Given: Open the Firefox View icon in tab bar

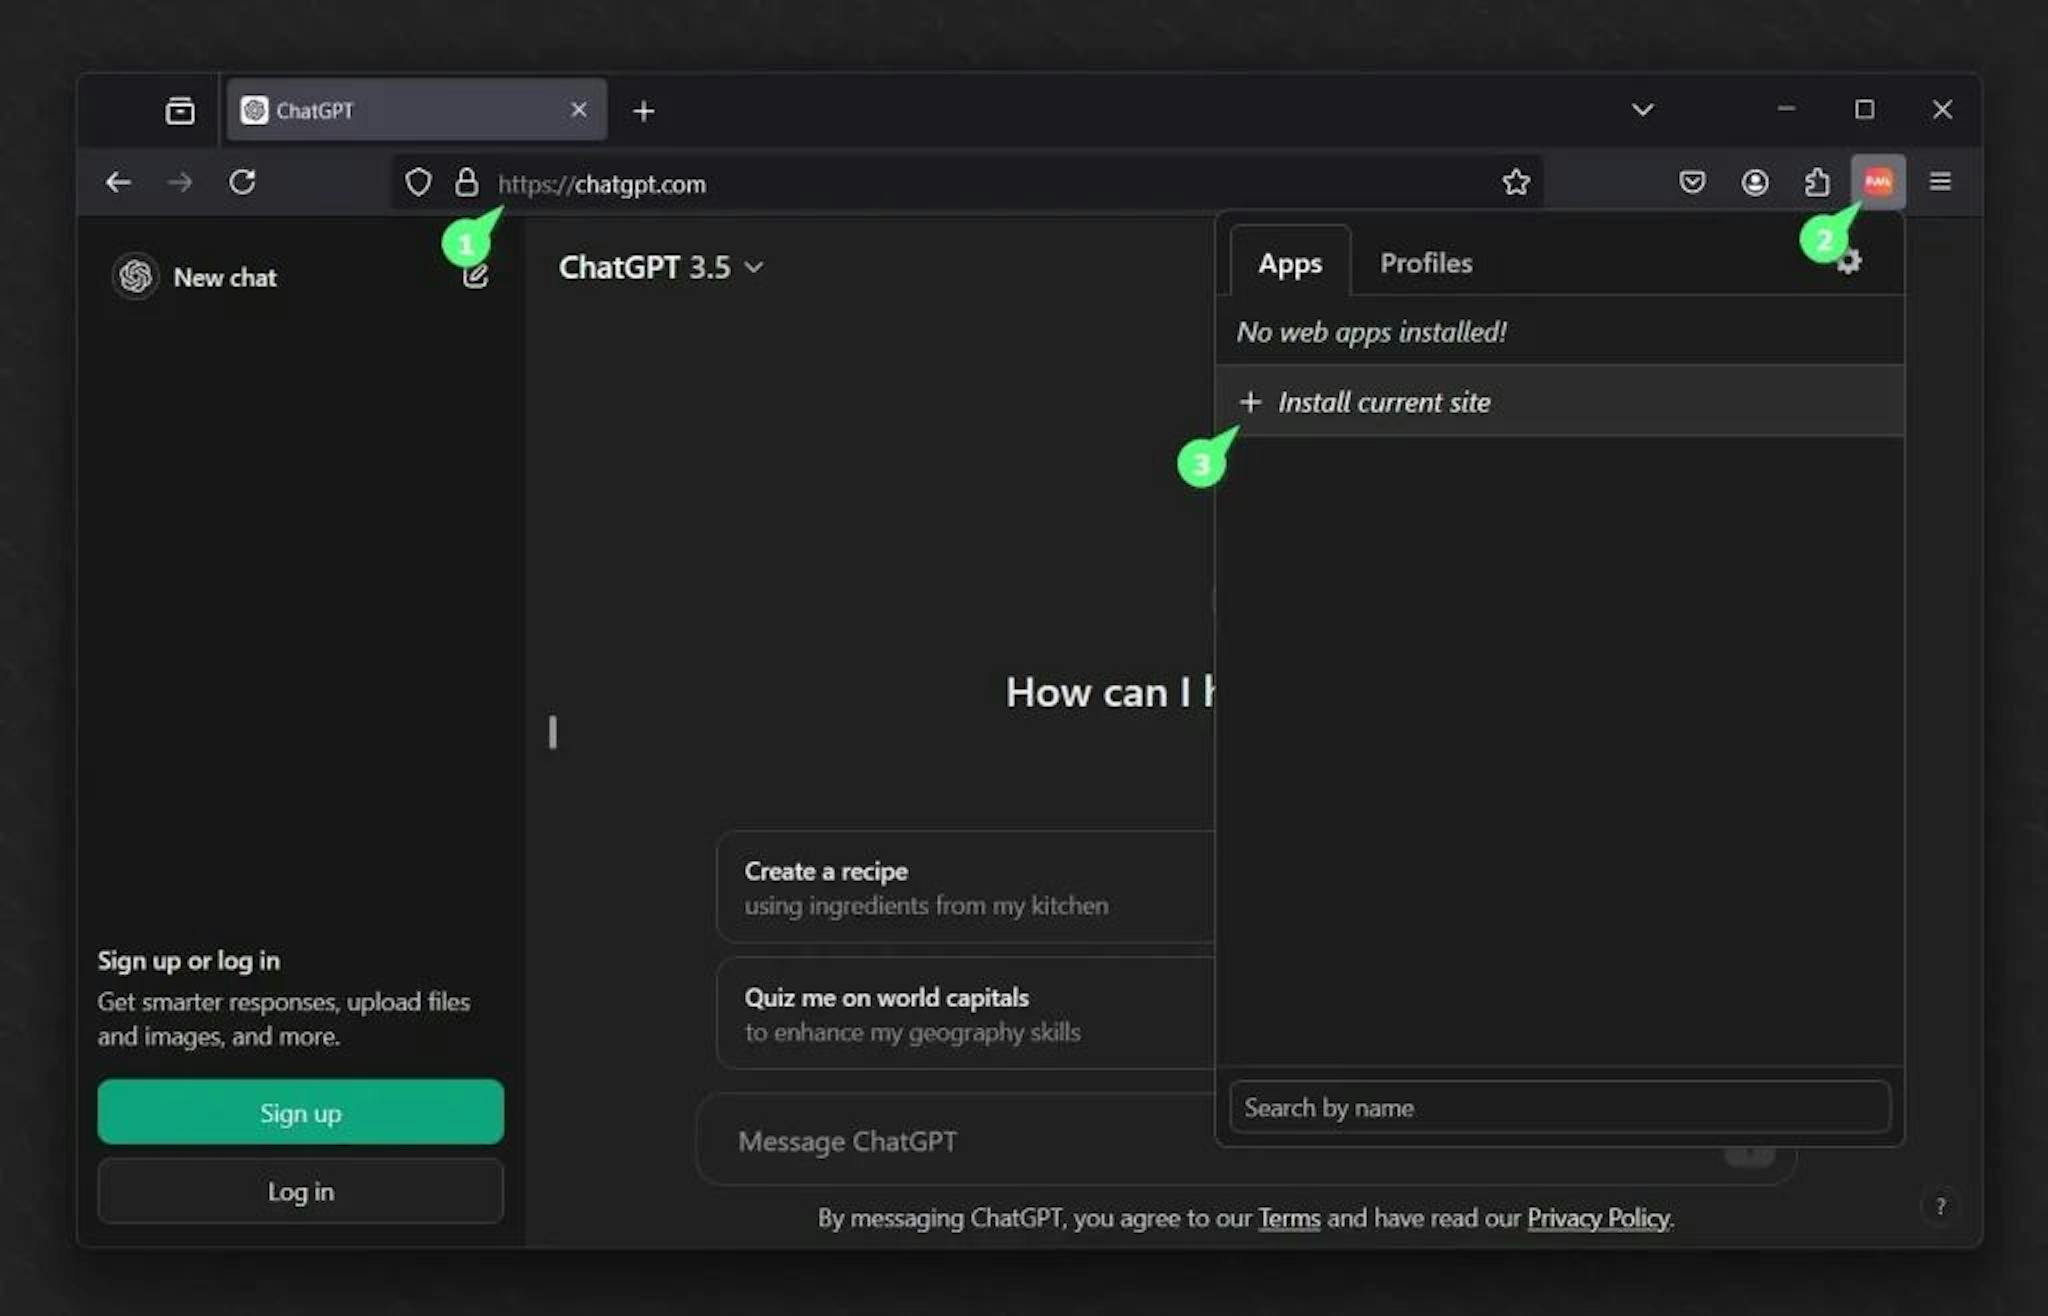Looking at the screenshot, I should (x=180, y=110).
